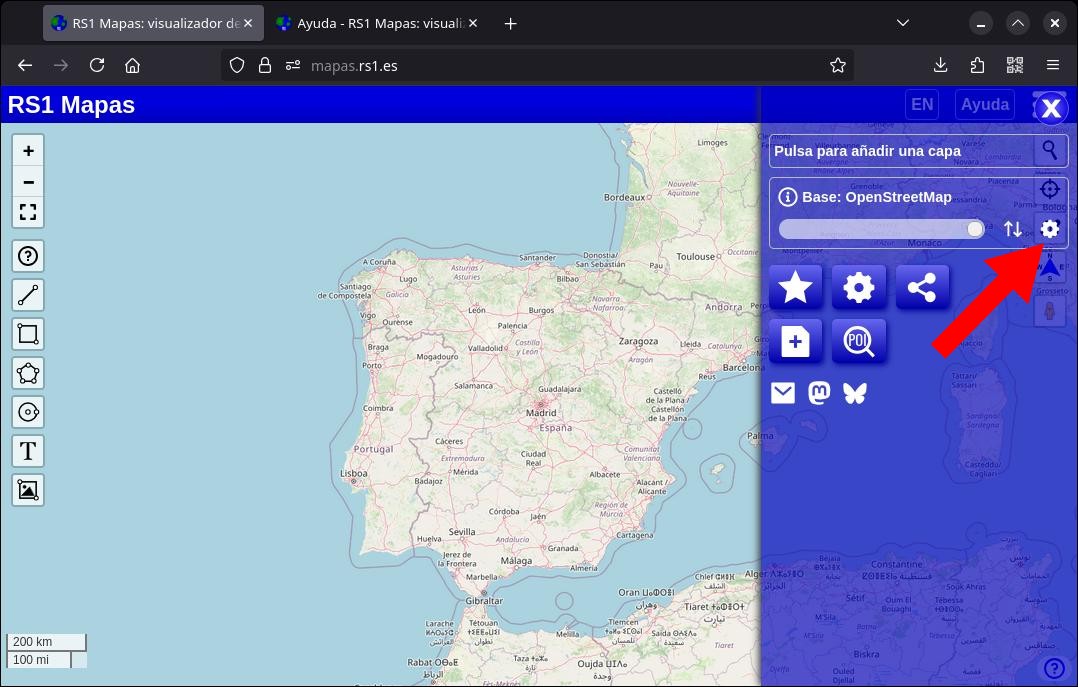Select the image insertion tool

pos(28,490)
